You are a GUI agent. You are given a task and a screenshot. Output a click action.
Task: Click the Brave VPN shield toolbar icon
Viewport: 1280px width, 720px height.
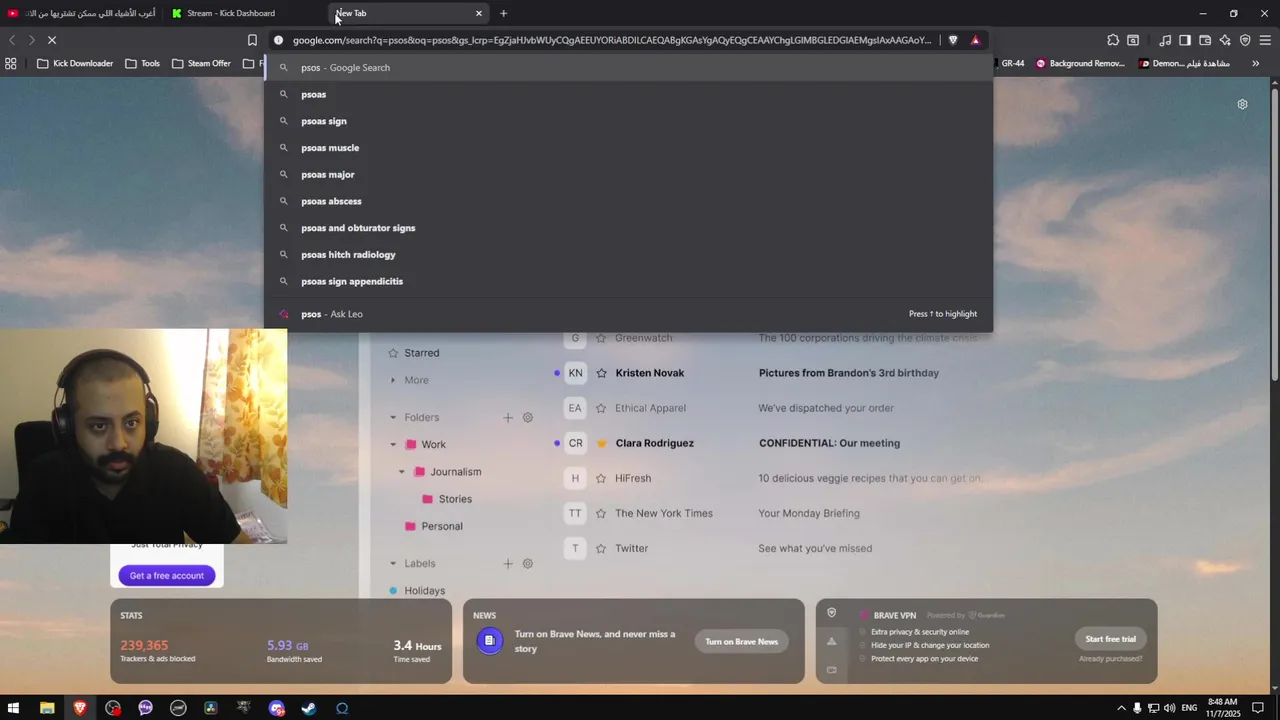tap(1245, 40)
